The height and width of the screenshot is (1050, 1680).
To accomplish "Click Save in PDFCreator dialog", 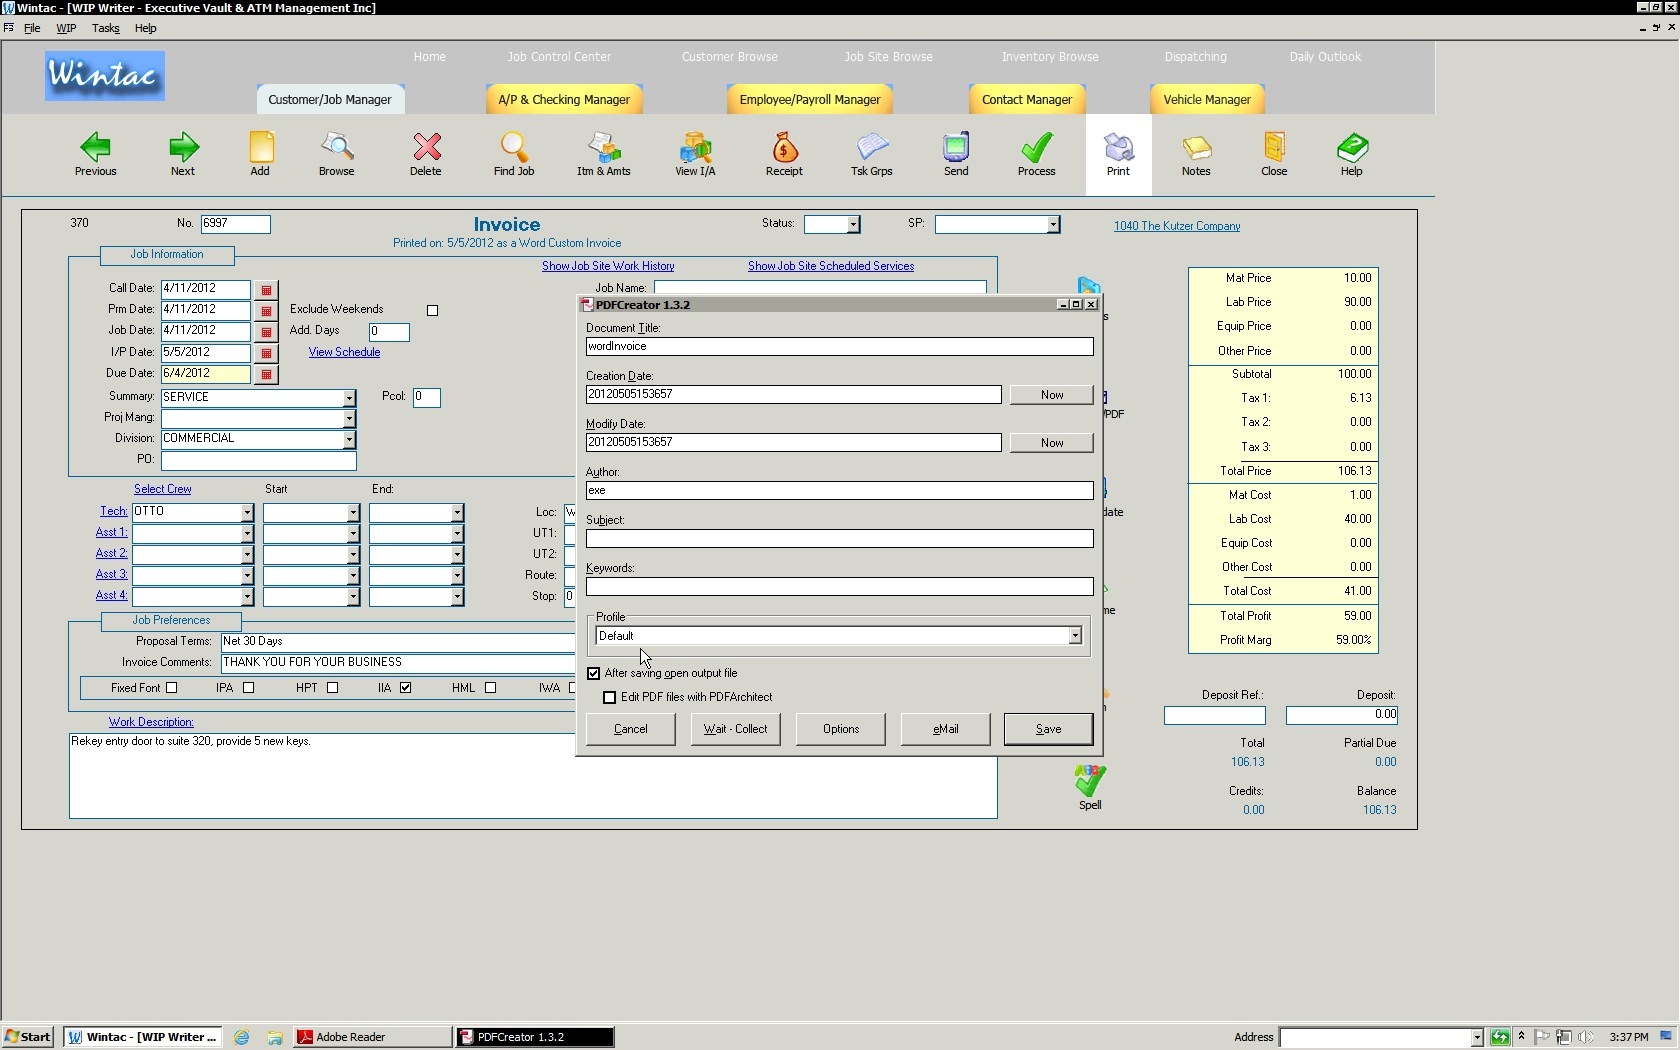I will tap(1048, 729).
